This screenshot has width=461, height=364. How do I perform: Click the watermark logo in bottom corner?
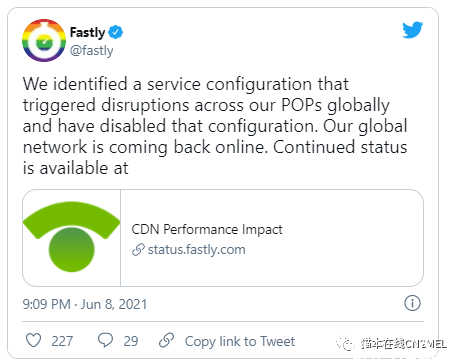tap(391, 343)
